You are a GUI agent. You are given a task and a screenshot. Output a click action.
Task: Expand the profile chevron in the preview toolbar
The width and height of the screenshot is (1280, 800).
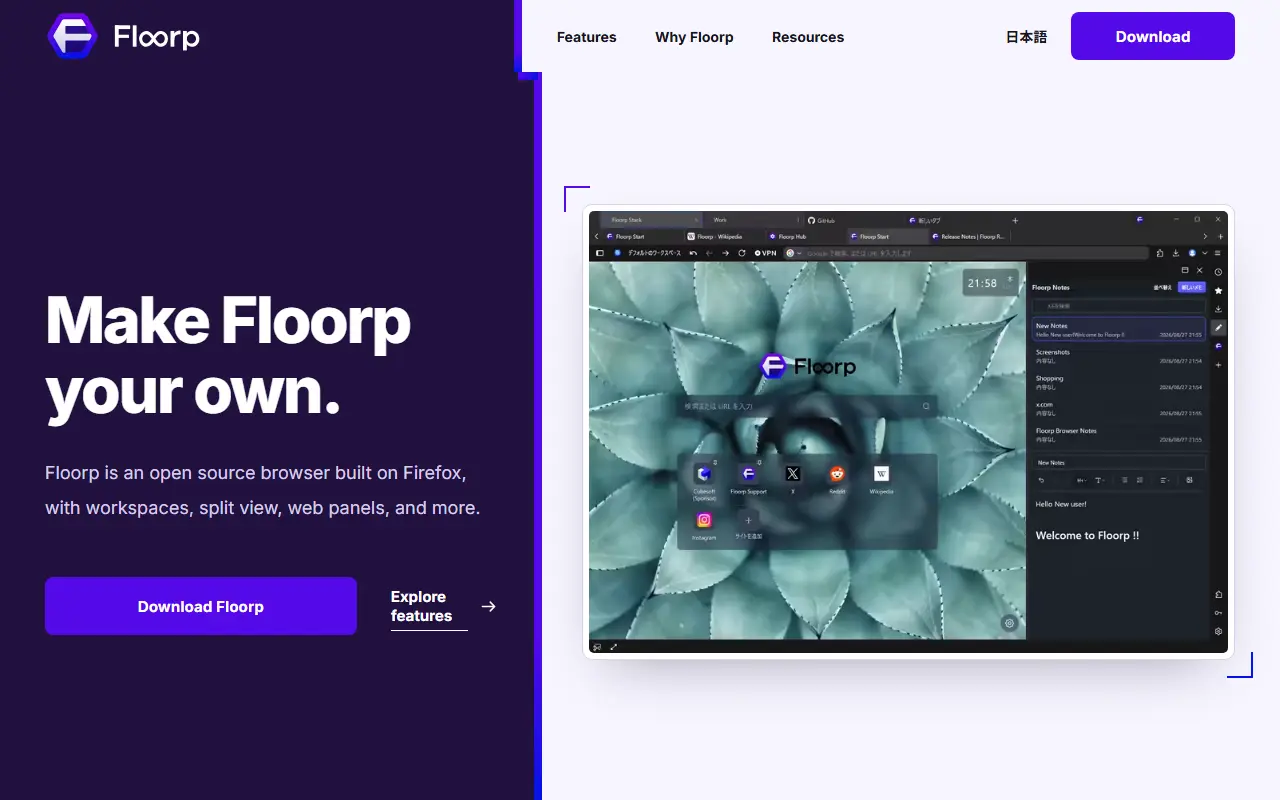tap(1205, 253)
